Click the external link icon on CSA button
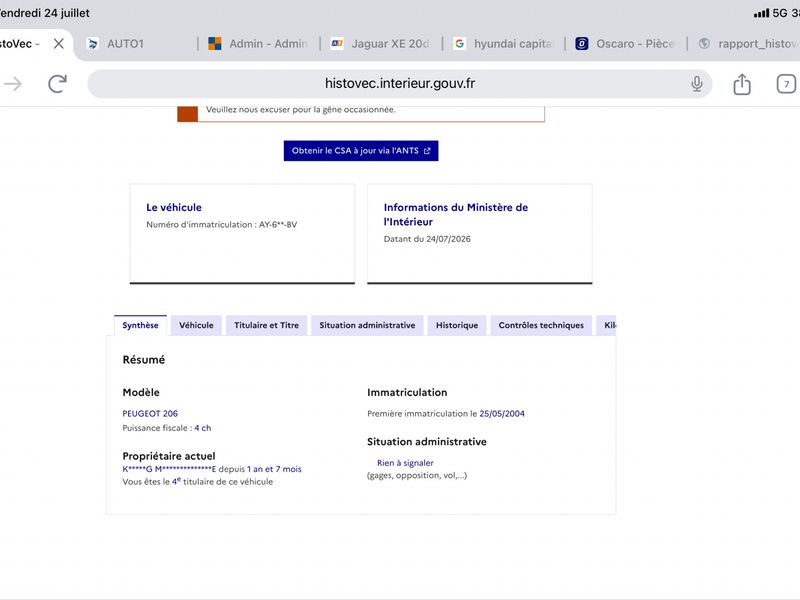 click(427, 151)
